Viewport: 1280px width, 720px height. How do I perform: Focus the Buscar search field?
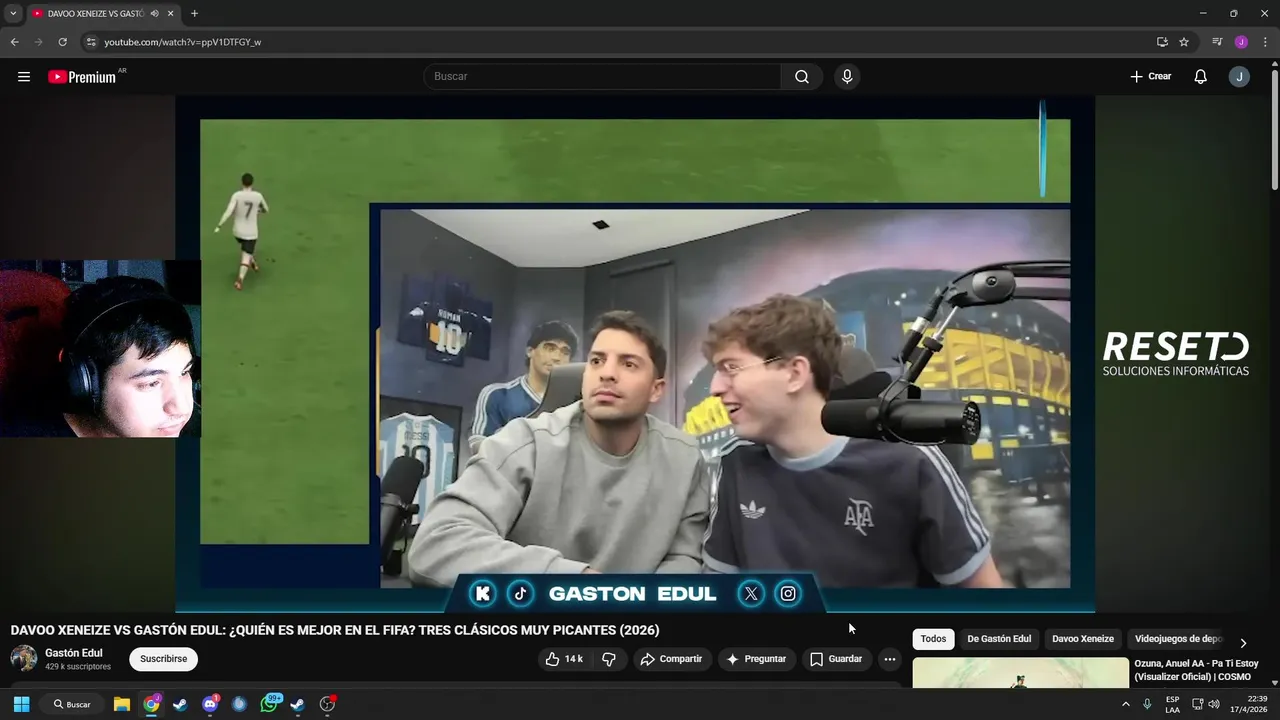[602, 77]
